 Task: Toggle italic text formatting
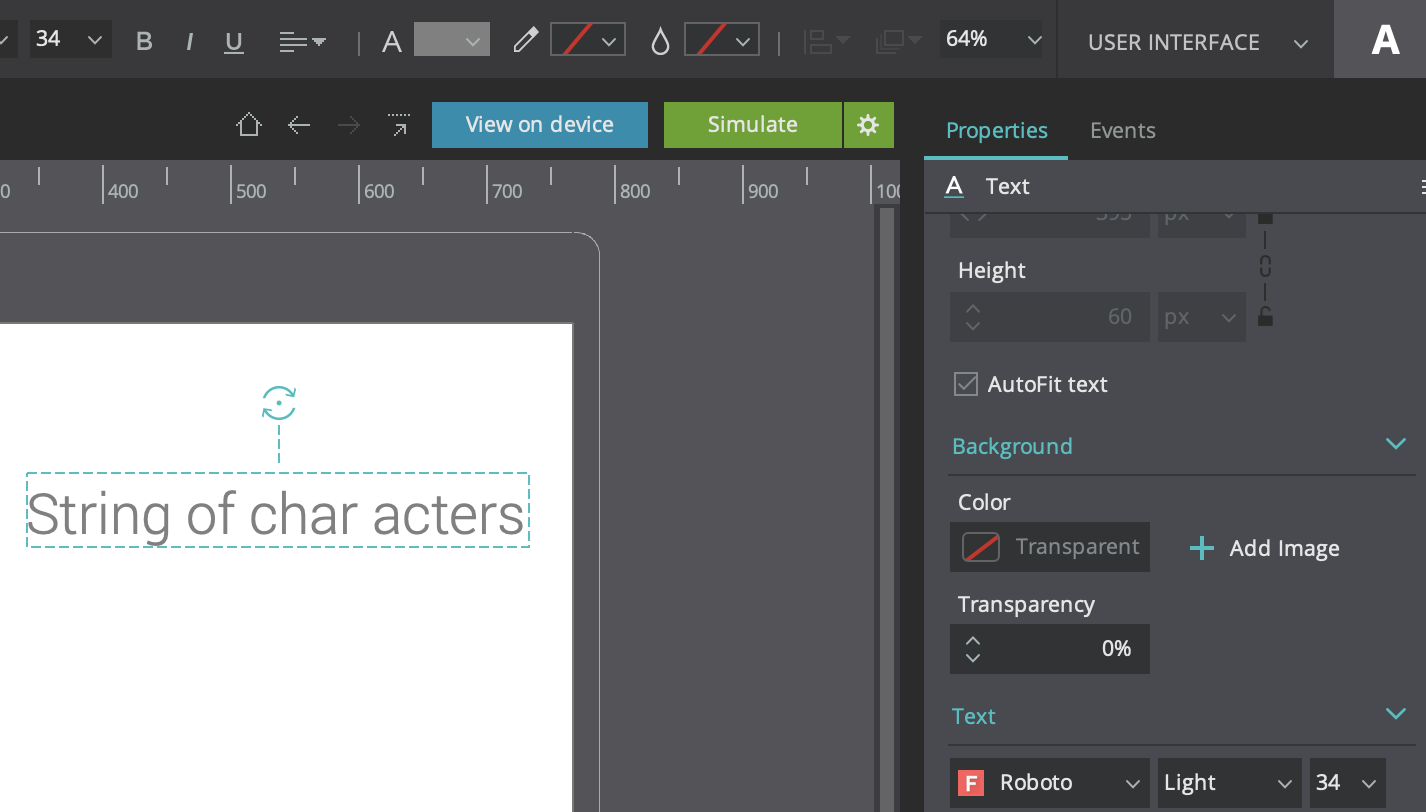pyautogui.click(x=189, y=41)
